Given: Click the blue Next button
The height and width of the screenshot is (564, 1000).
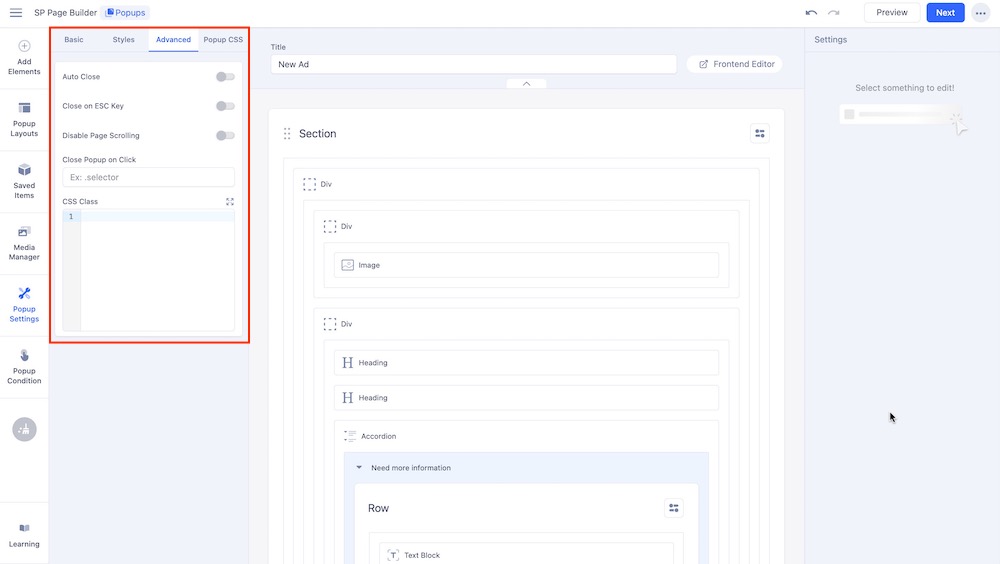Looking at the screenshot, I should pos(945,13).
